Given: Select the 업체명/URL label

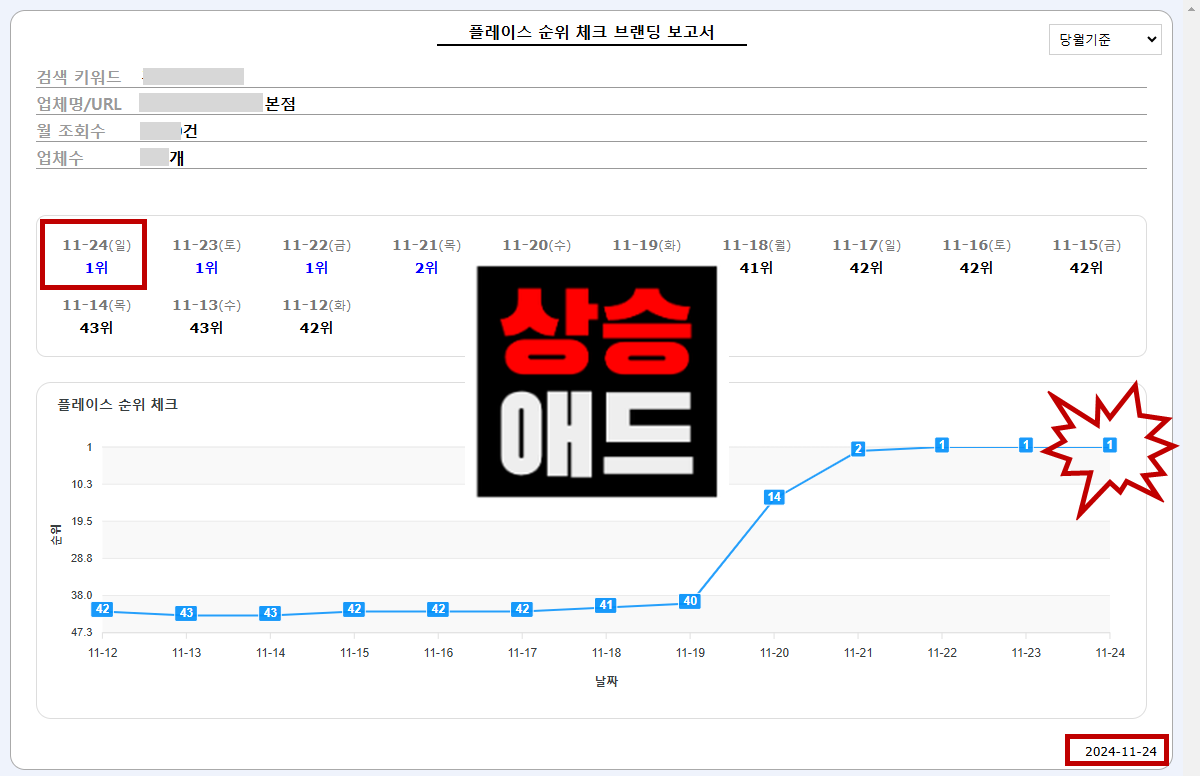Looking at the screenshot, I should coord(80,104).
